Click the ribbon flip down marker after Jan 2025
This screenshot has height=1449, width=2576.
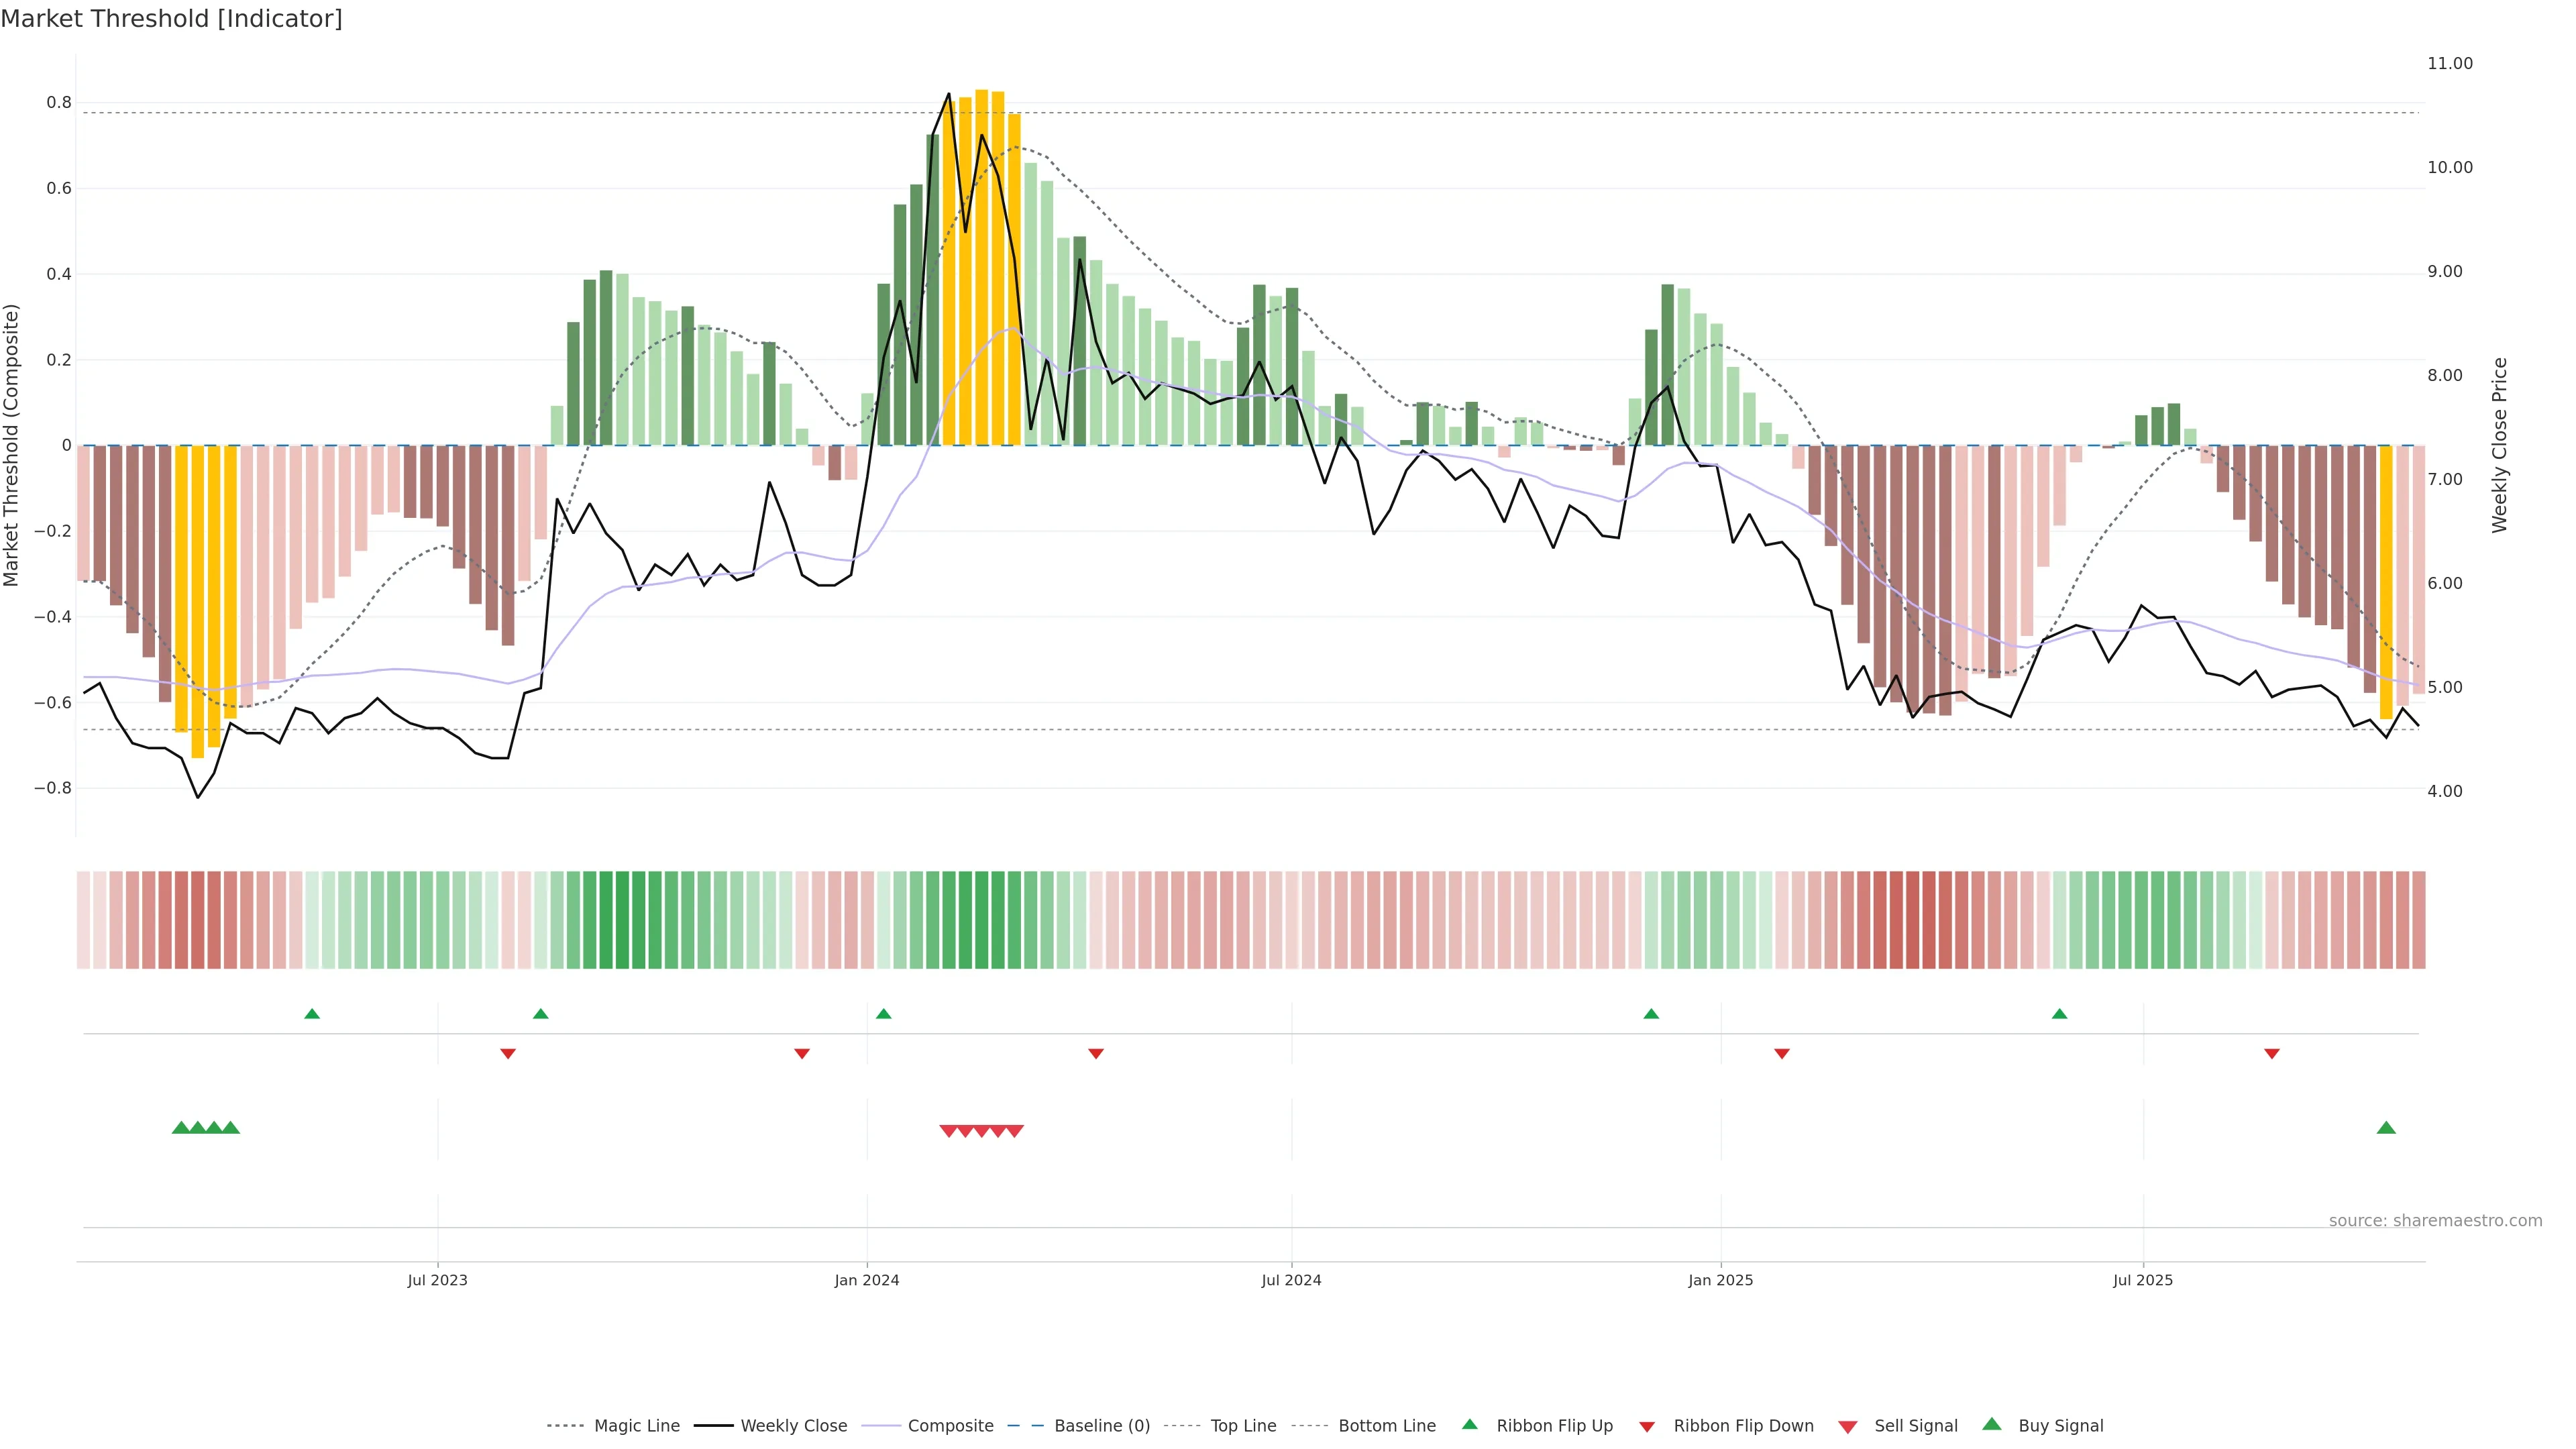point(1781,1054)
